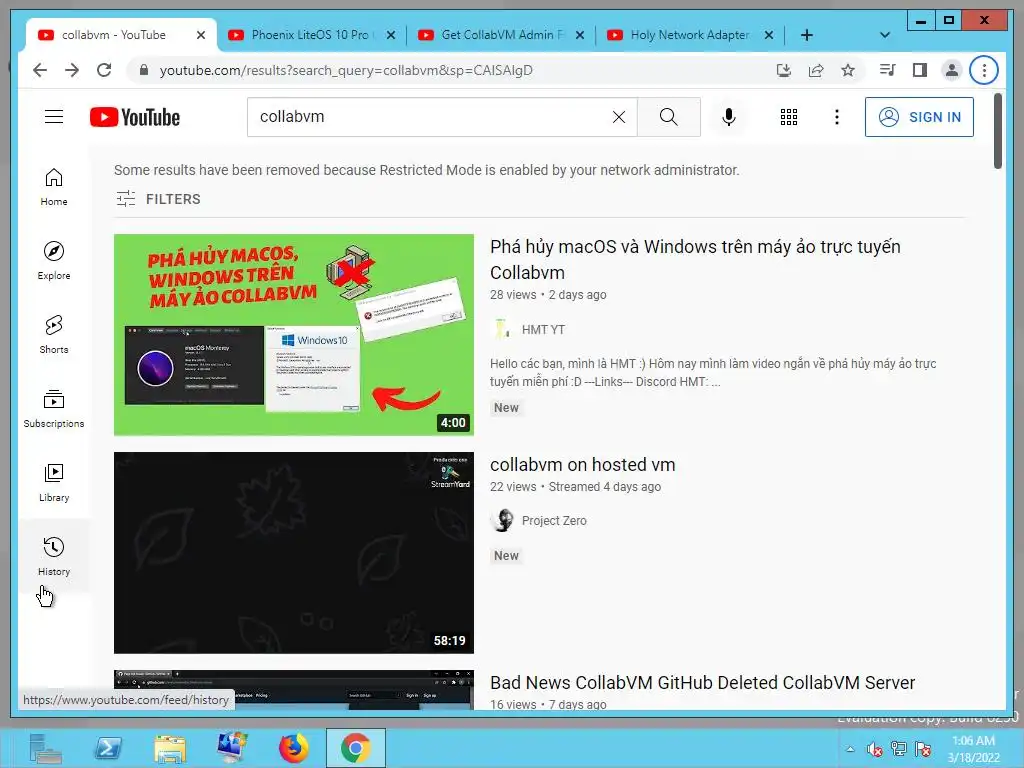Image resolution: width=1024 pixels, height=768 pixels.
Task: Click the address bar URL
Action: click(346, 70)
